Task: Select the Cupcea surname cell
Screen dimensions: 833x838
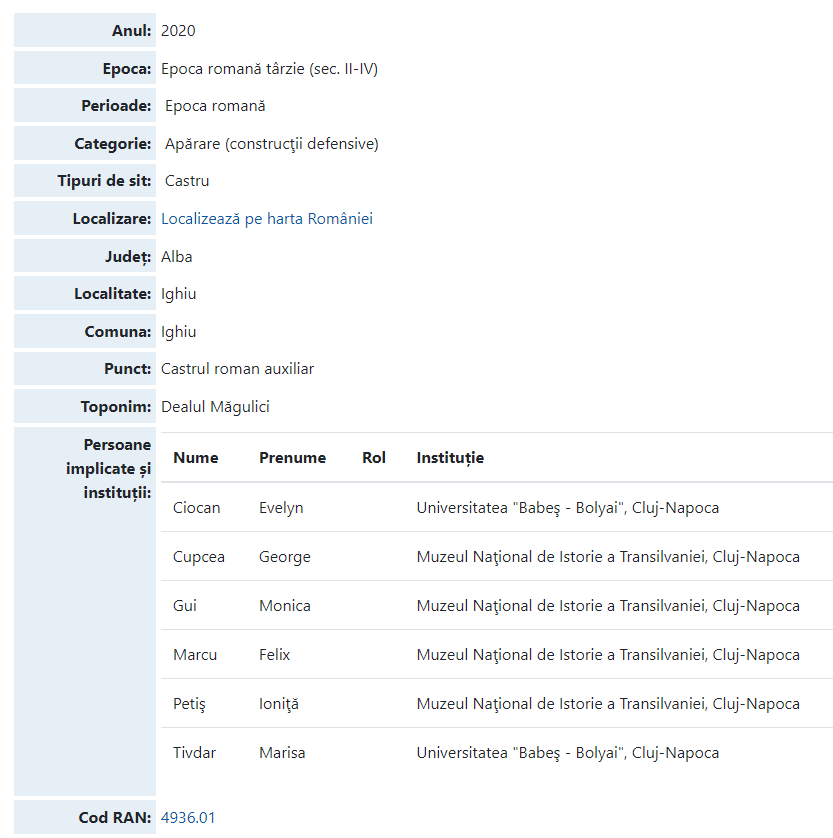Action: pos(199,557)
